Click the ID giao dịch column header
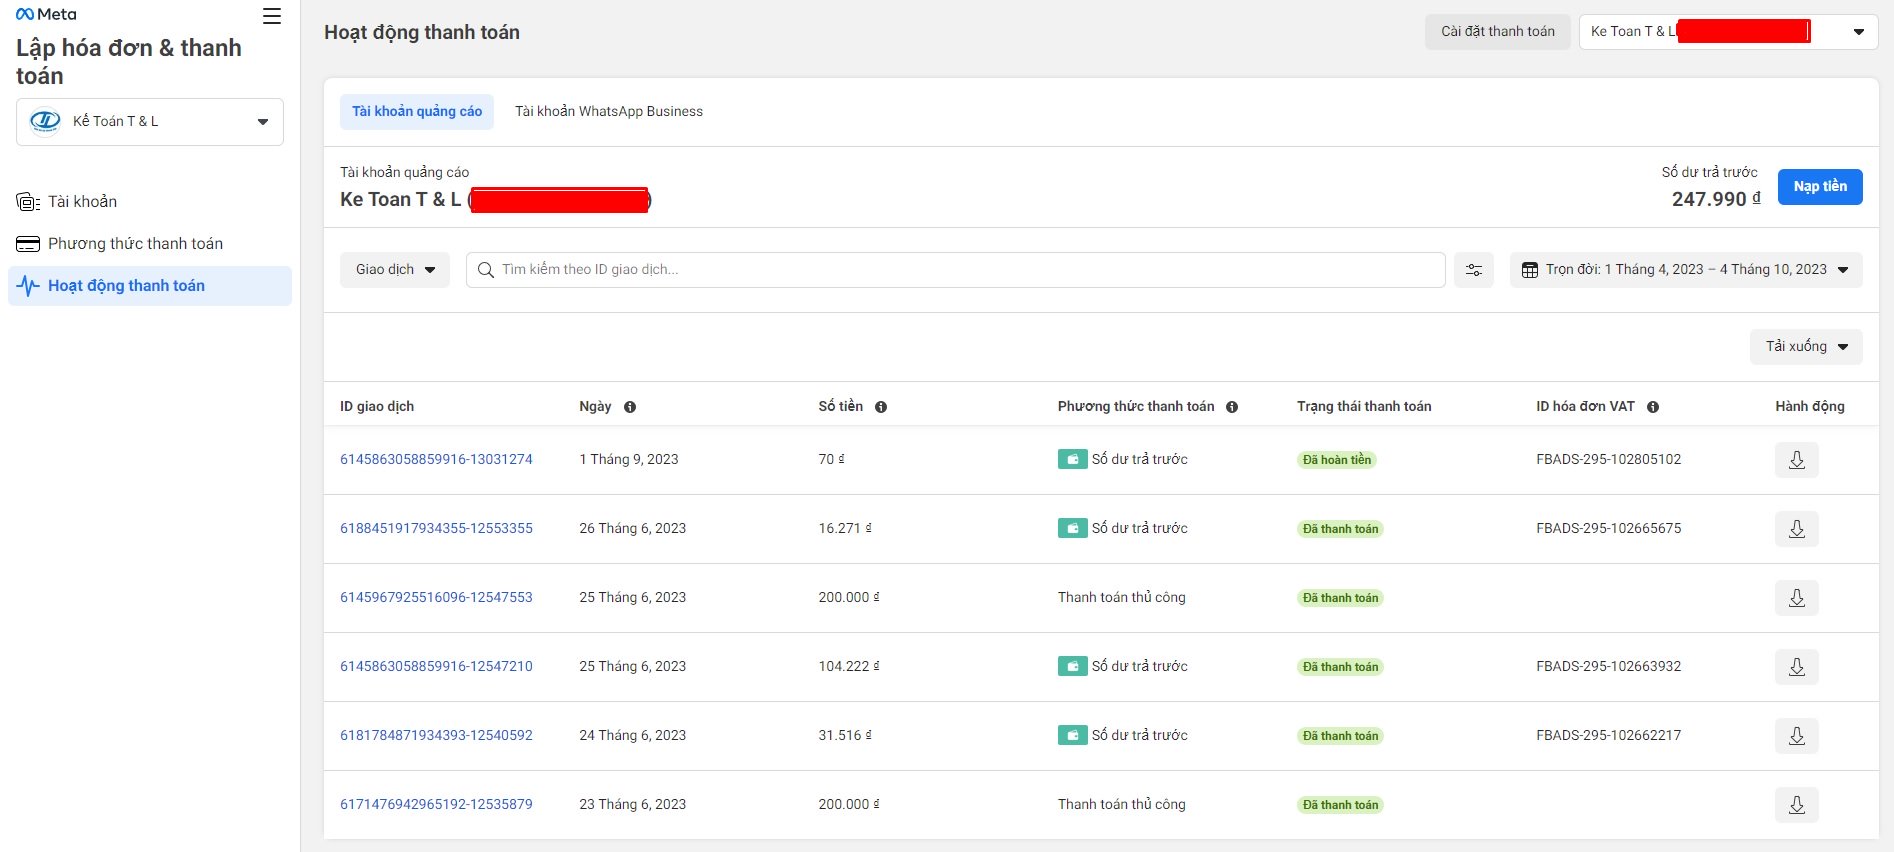 [x=377, y=407]
